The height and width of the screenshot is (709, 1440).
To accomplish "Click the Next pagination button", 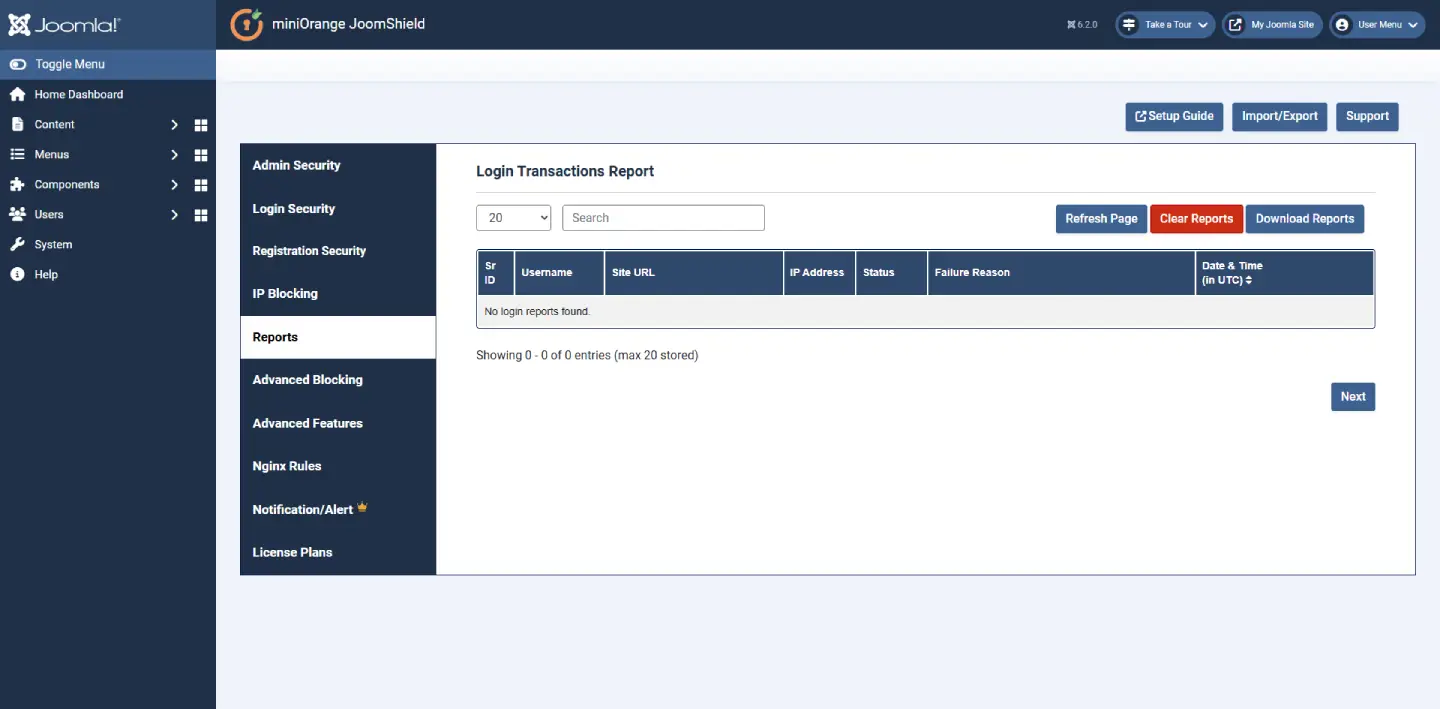I will [x=1353, y=397].
